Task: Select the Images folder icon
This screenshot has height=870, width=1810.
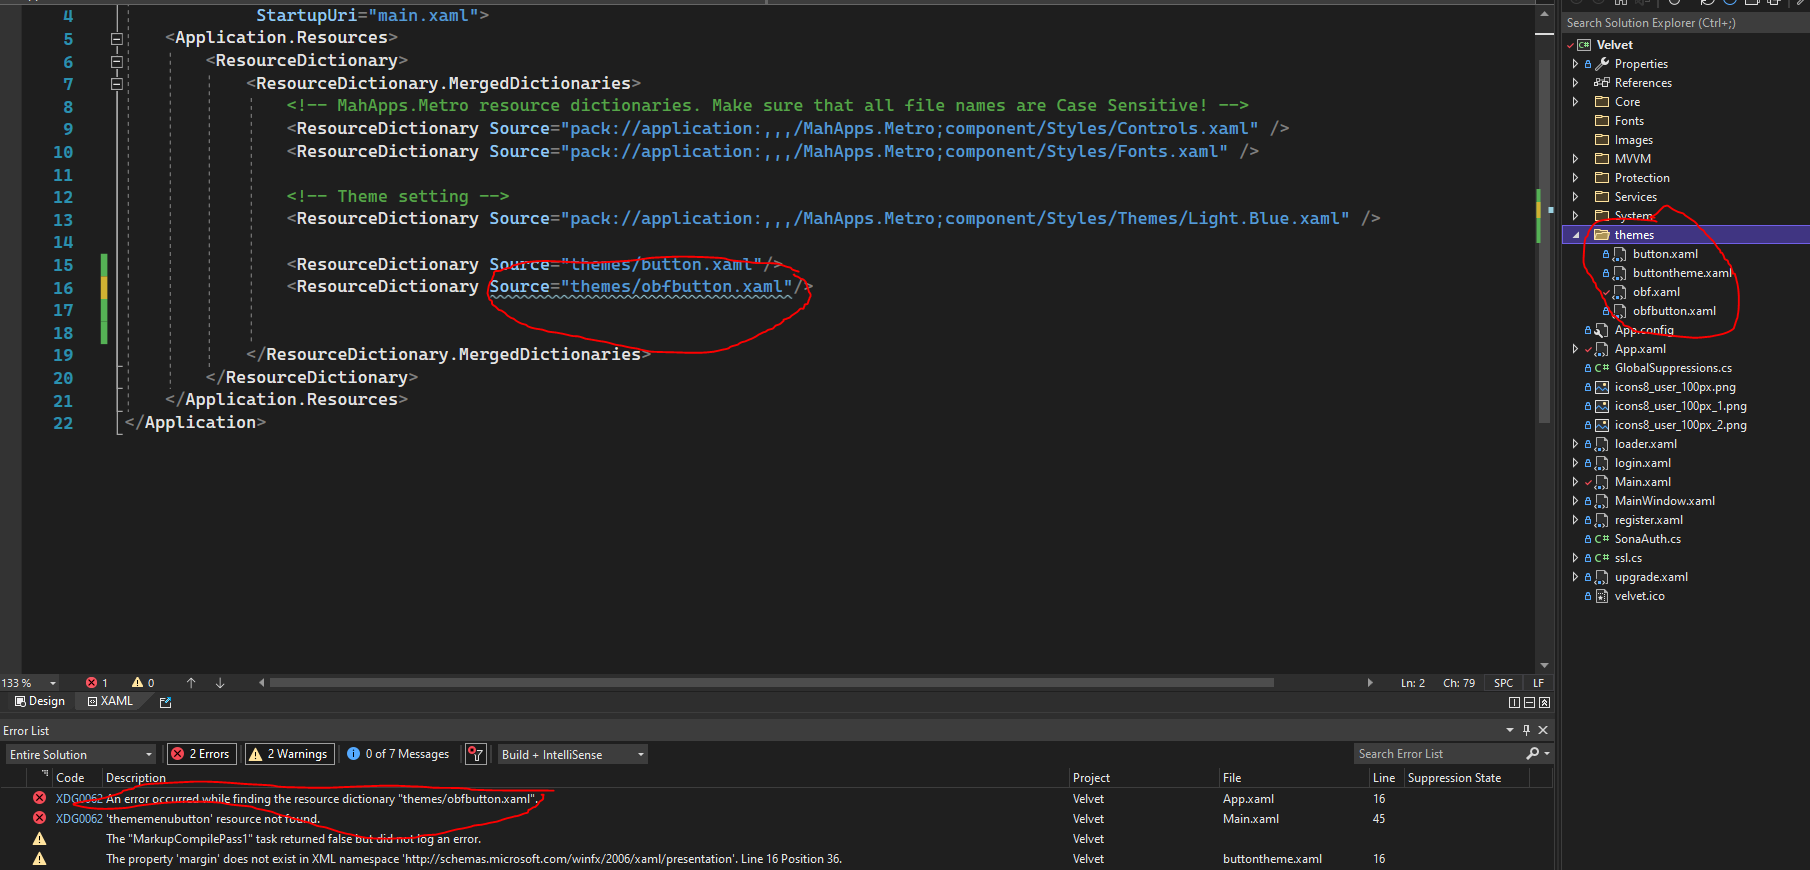Action: coord(1602,140)
